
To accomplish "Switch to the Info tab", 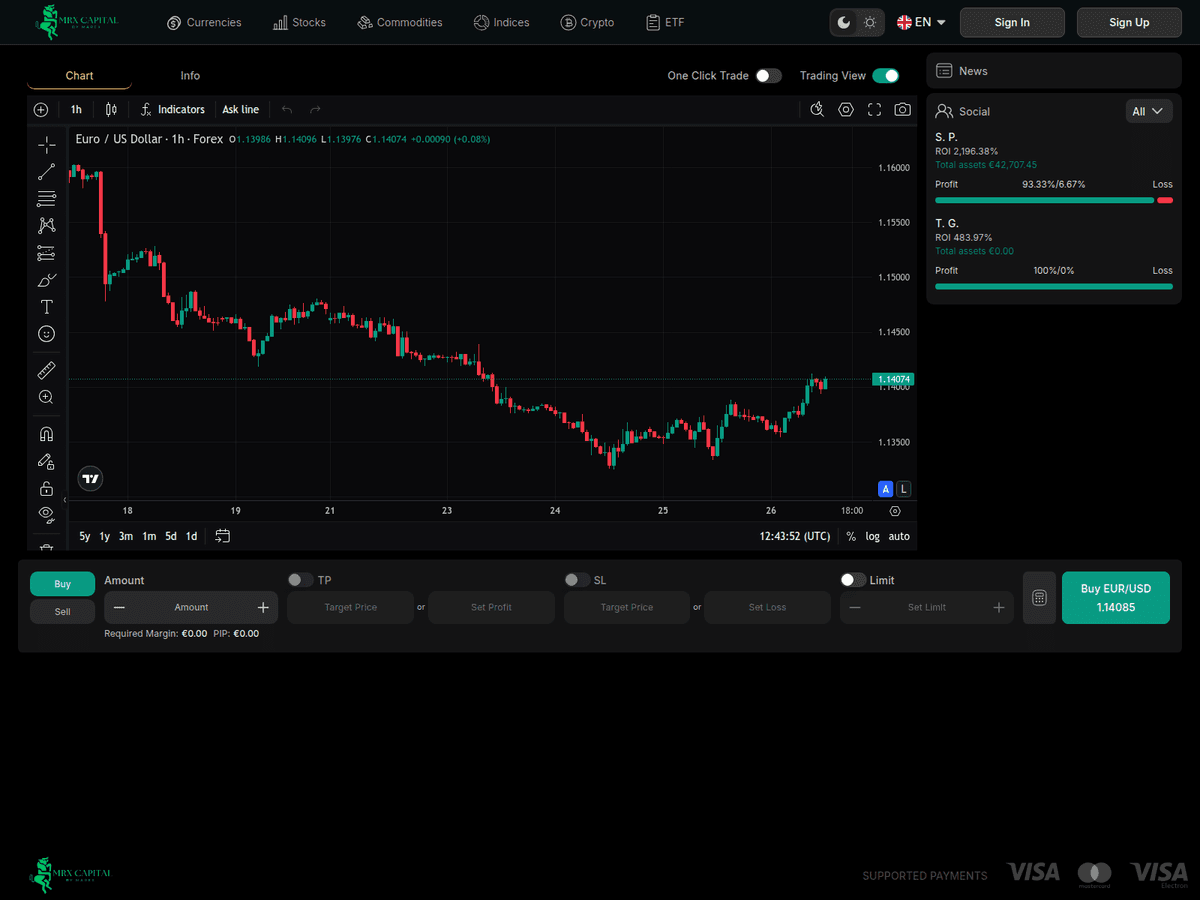I will (190, 76).
